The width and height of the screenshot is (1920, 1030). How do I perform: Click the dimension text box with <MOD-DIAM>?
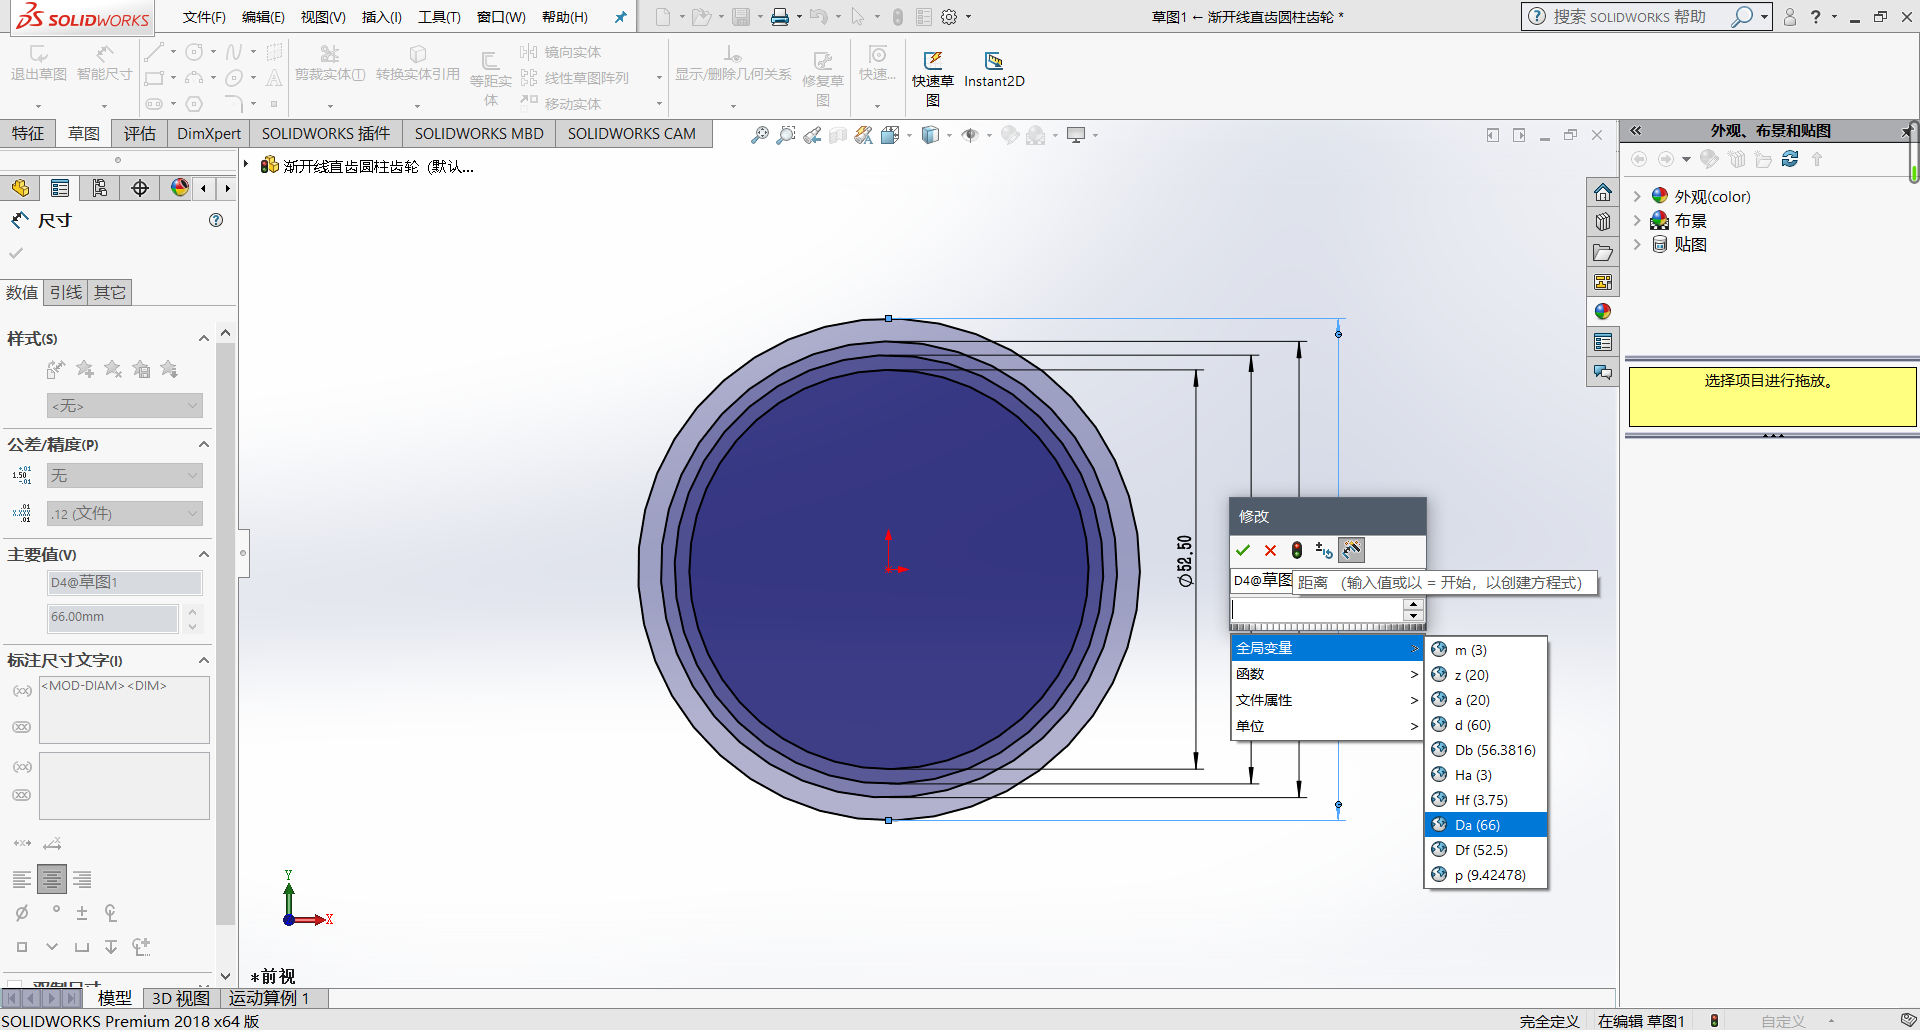click(124, 710)
